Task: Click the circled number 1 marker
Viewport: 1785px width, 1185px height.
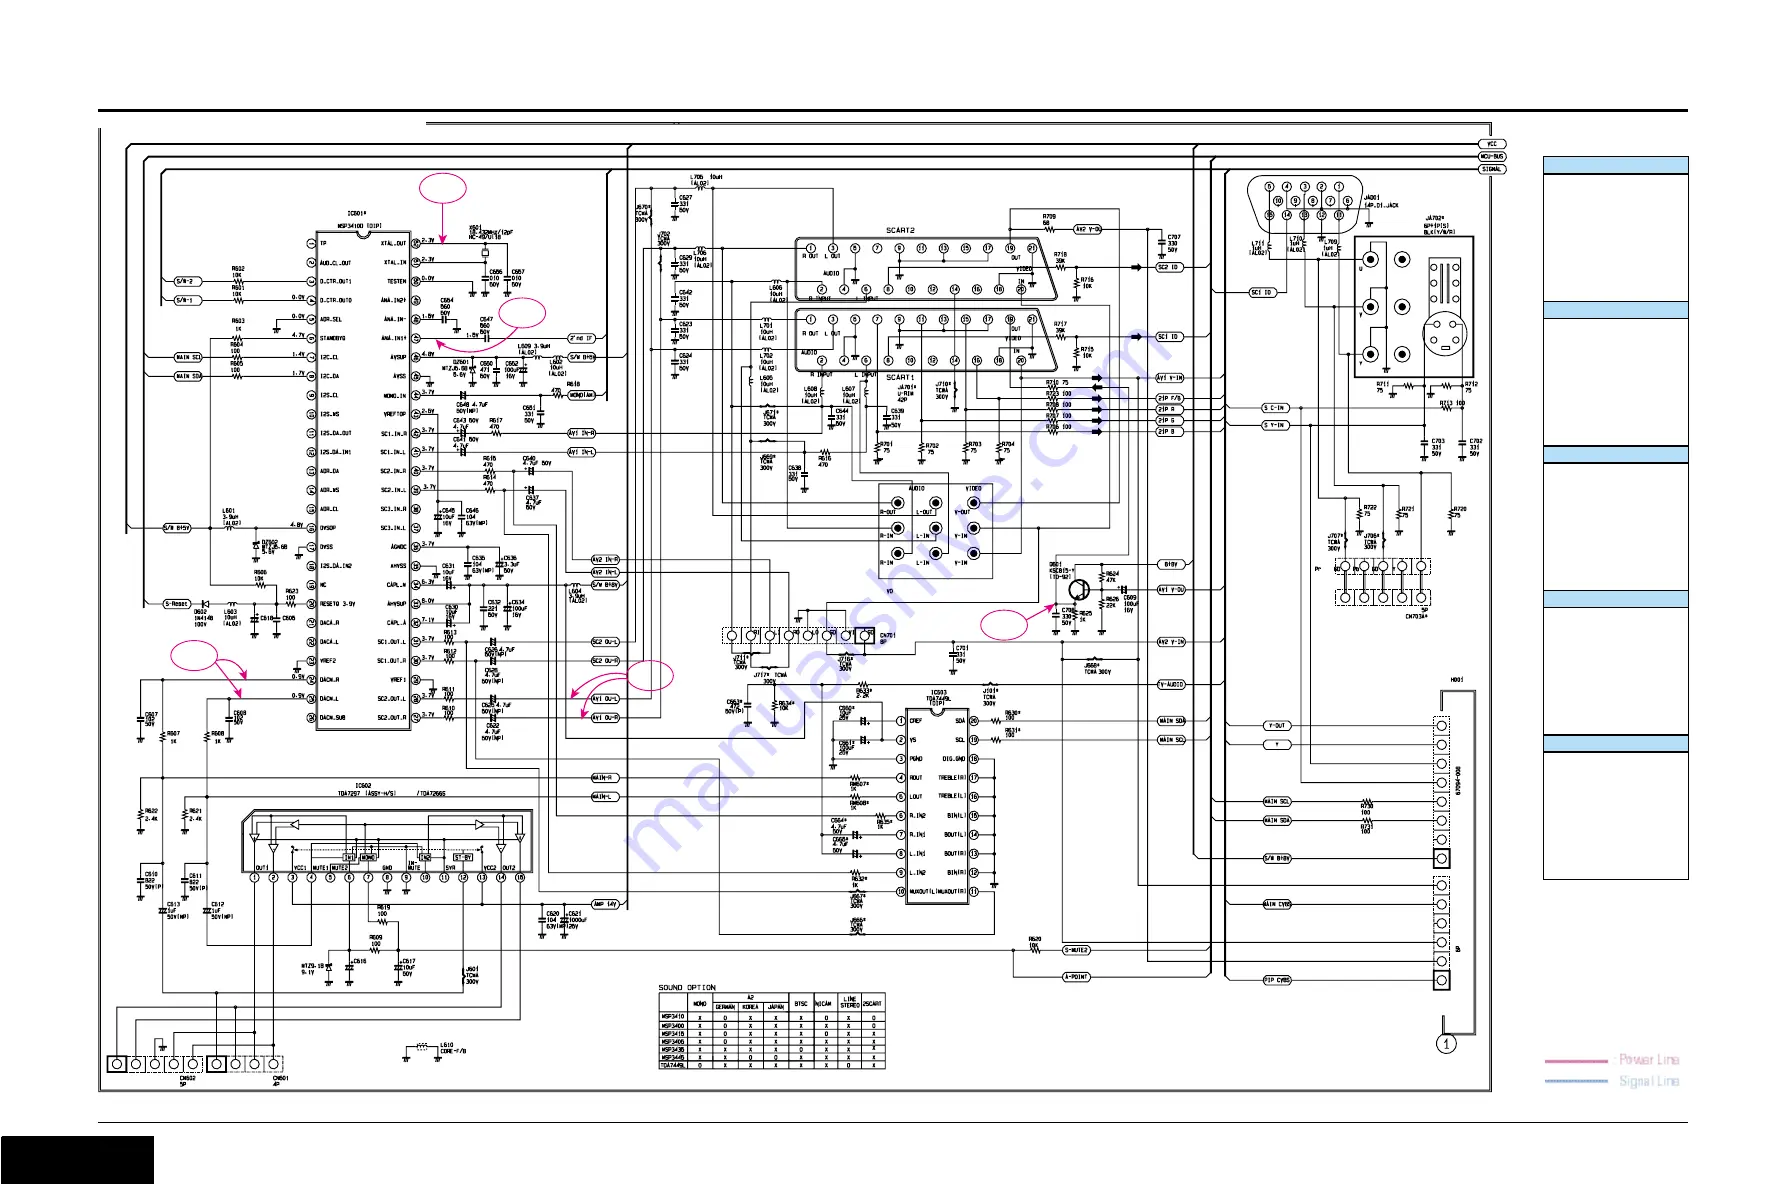Action: click(x=1446, y=1044)
